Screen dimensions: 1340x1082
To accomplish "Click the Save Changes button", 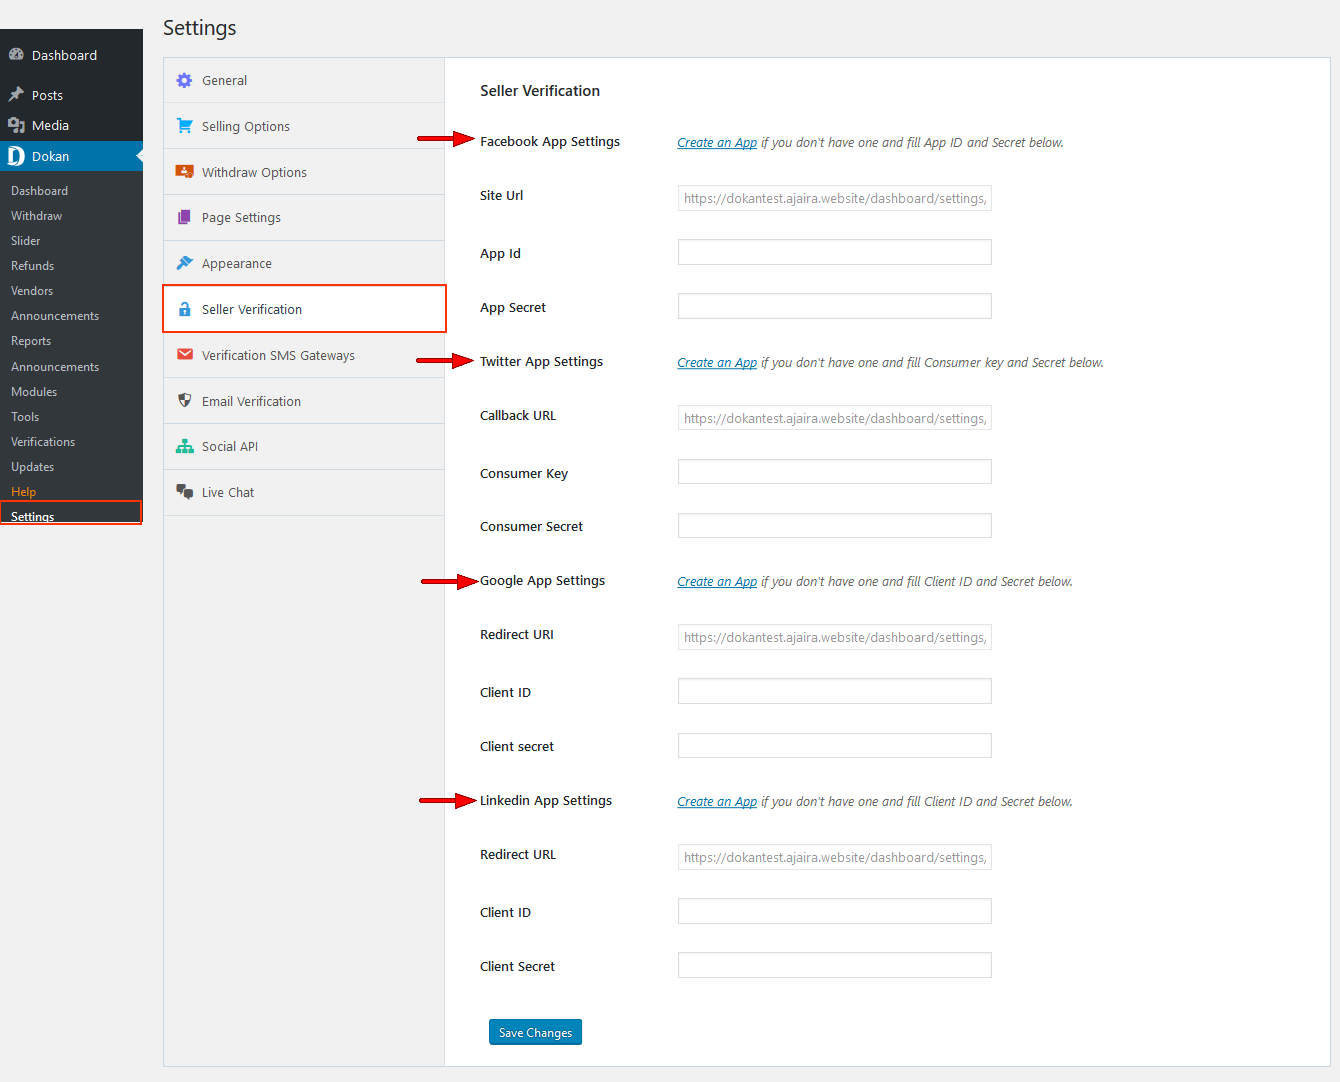I will [x=535, y=1032].
